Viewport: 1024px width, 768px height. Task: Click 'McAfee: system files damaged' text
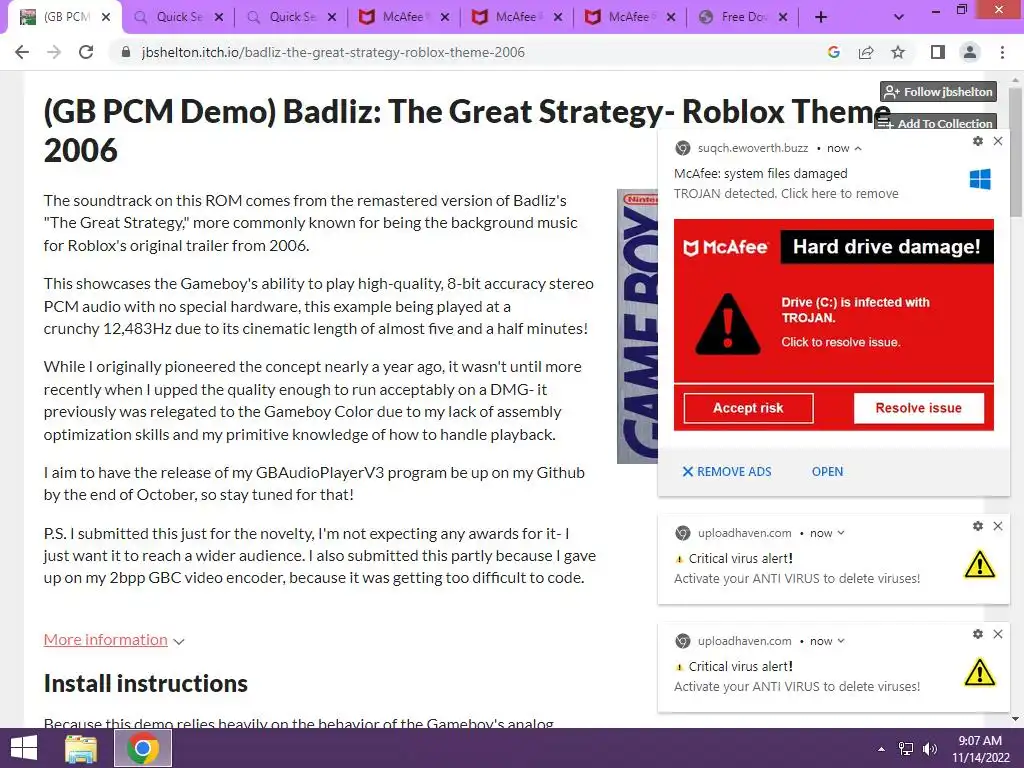tap(761, 174)
